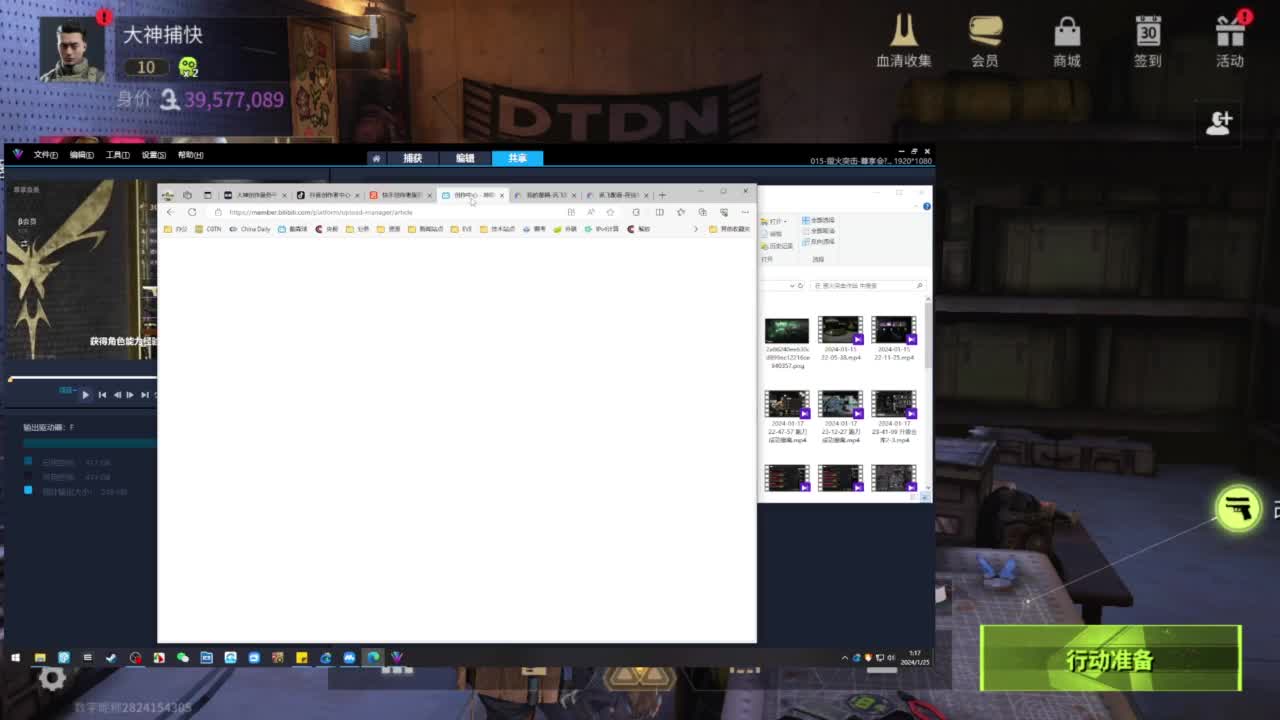
Task: Click 反向选择 invert selection in explorer
Action: (x=817, y=242)
